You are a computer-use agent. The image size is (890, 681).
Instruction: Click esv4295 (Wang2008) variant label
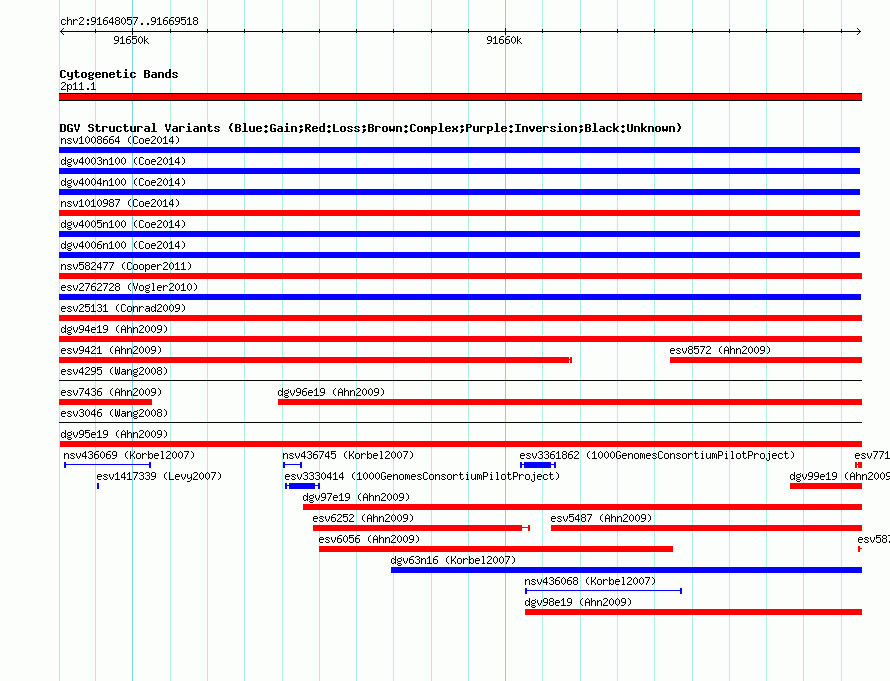pos(114,371)
